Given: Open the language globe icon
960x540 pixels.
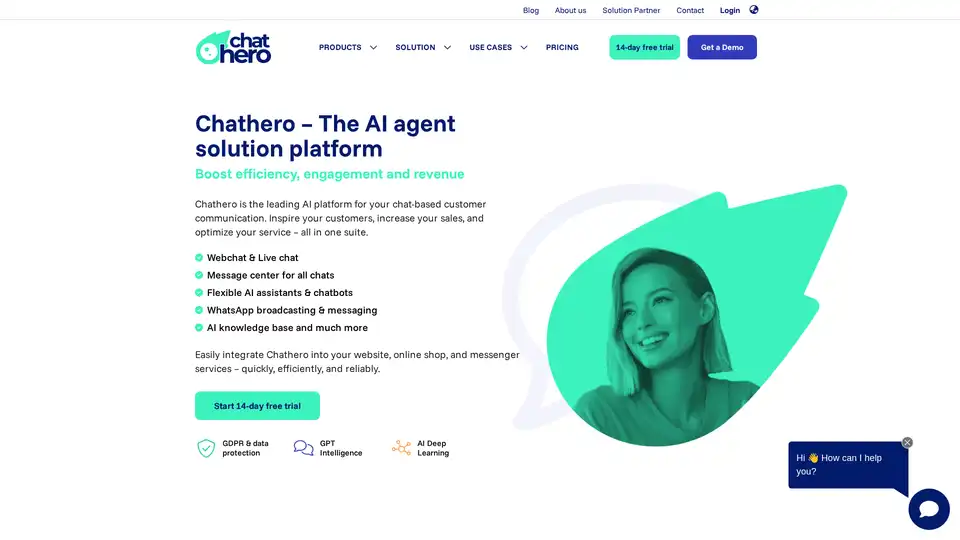Looking at the screenshot, I should (754, 10).
